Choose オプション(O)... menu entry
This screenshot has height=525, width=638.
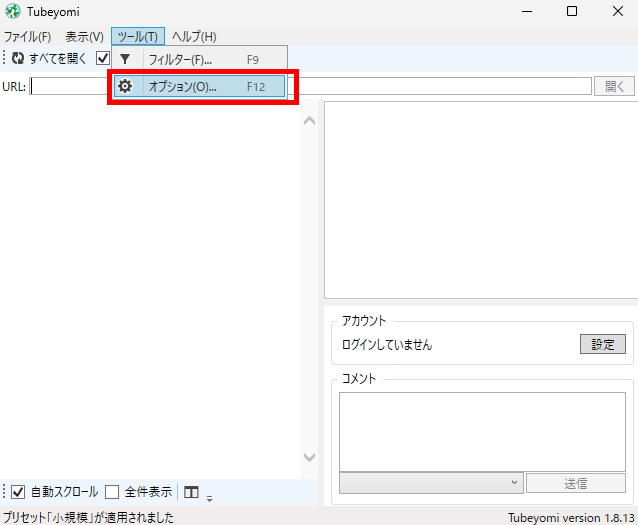(199, 86)
